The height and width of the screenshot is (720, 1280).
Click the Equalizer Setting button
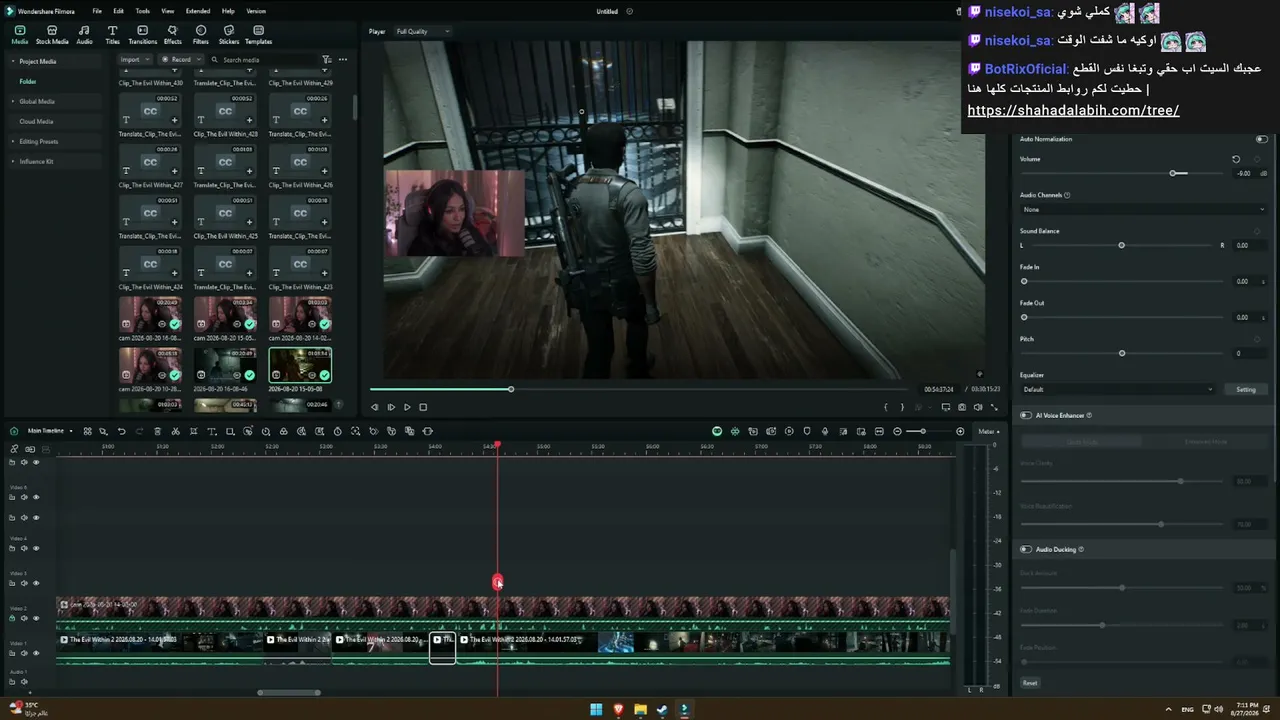coord(1246,389)
